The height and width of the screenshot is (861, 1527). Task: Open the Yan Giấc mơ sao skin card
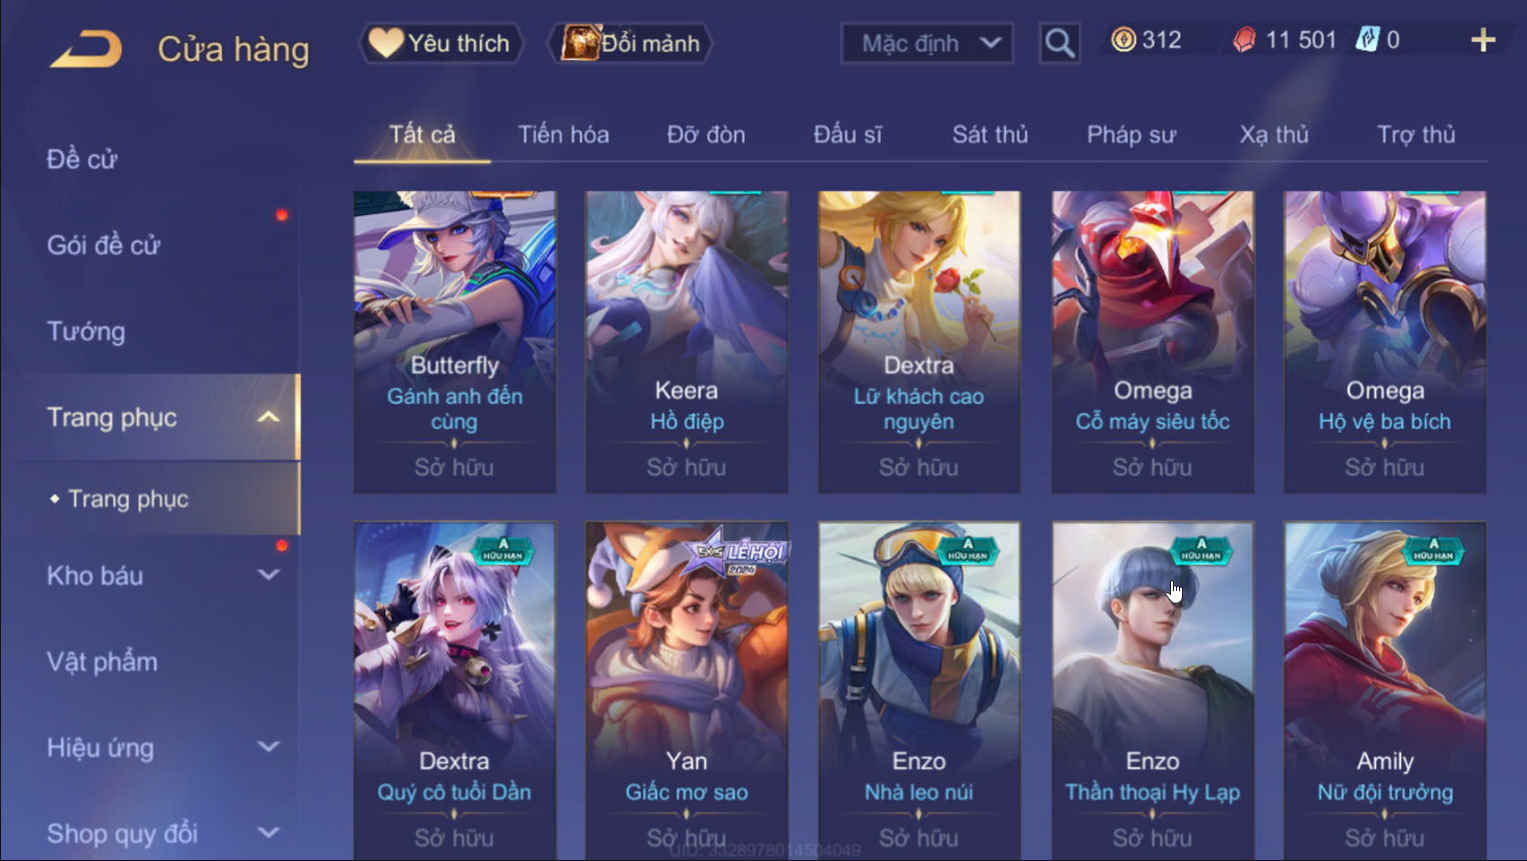[687, 690]
